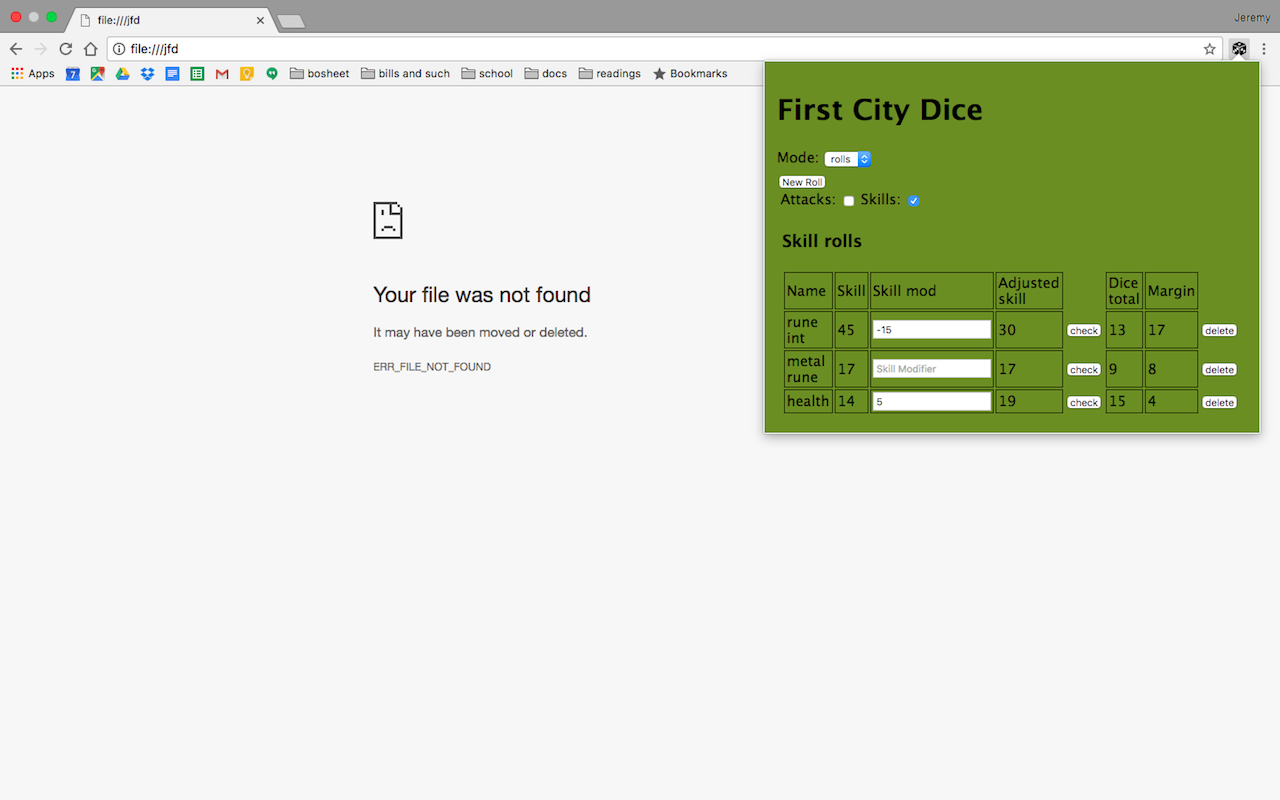Open the Google Maps bookmark icon
This screenshot has width=1280, height=800.
(x=97, y=73)
